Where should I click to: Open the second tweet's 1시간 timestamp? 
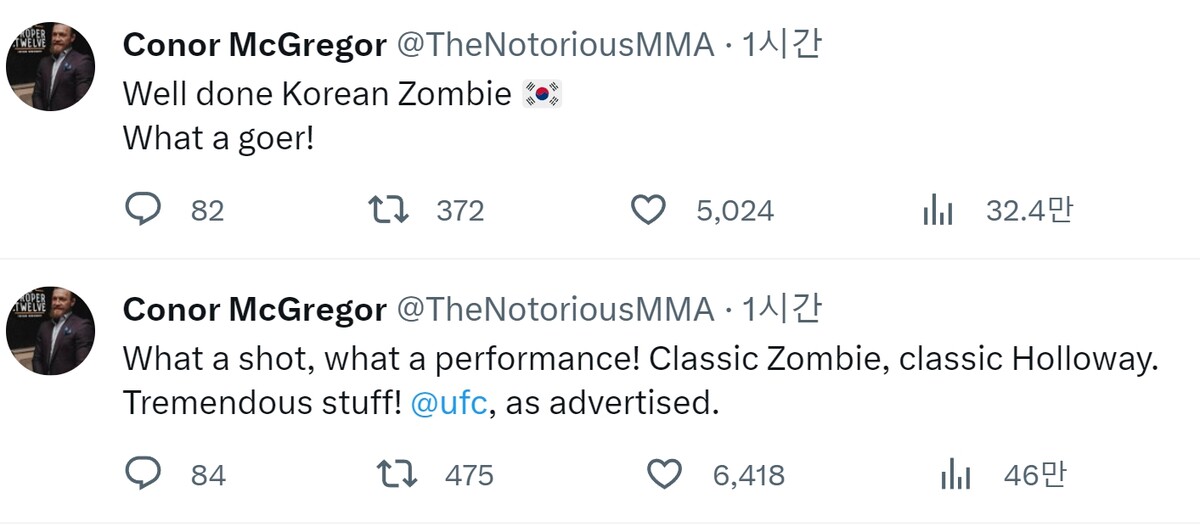click(x=780, y=310)
